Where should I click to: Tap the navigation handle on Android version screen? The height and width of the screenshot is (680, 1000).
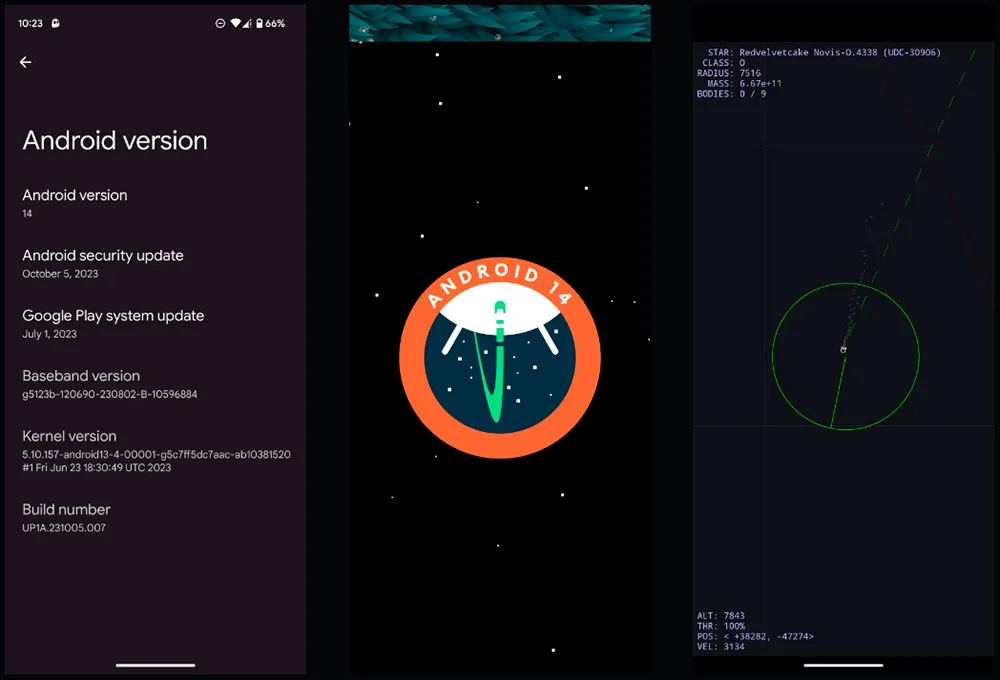point(156,665)
